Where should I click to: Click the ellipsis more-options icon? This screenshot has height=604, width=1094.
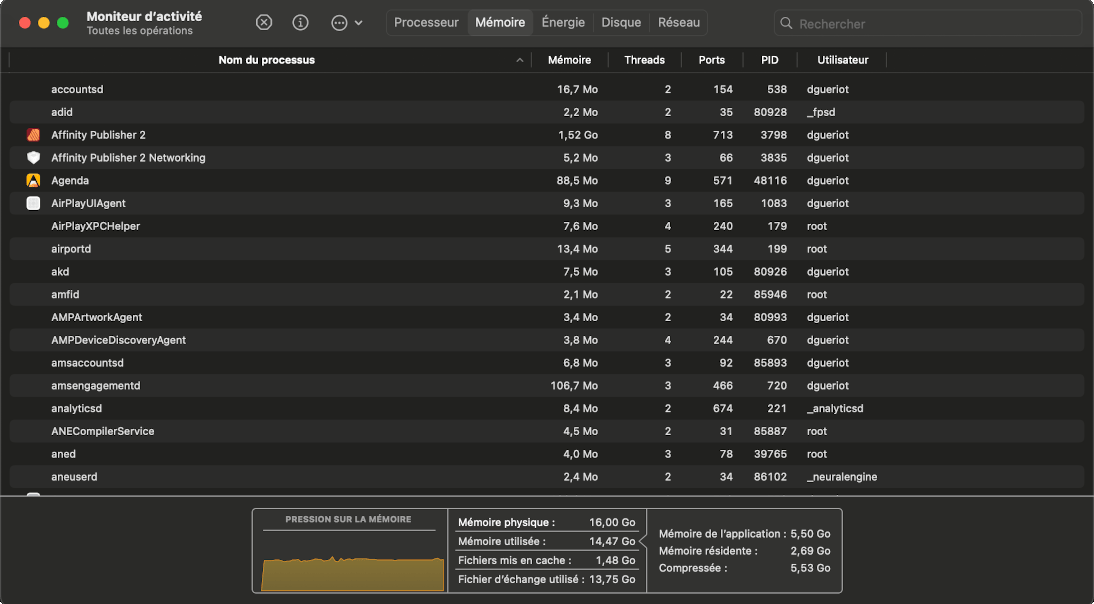pos(339,22)
